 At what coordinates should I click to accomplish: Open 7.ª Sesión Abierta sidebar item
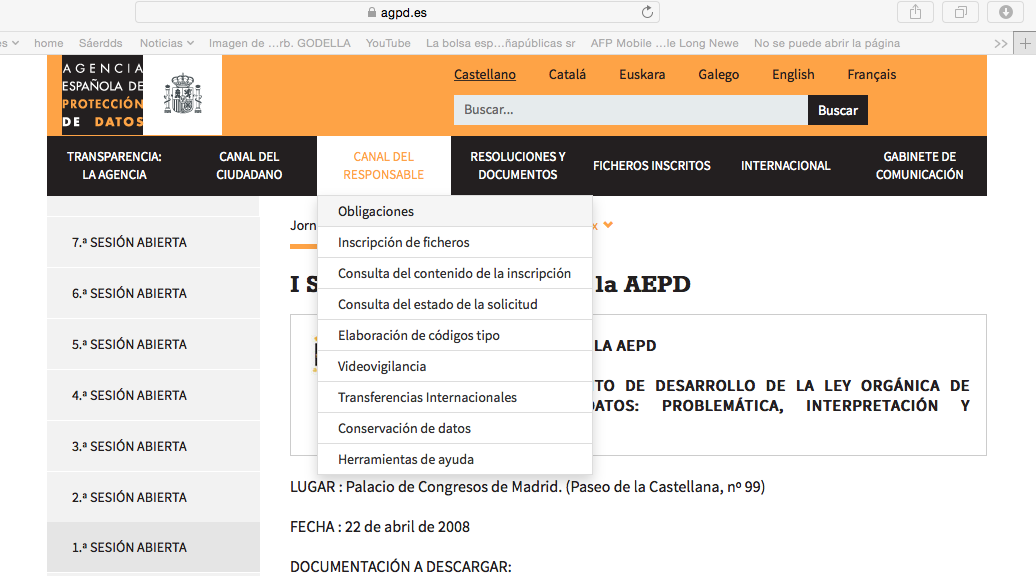click(153, 242)
